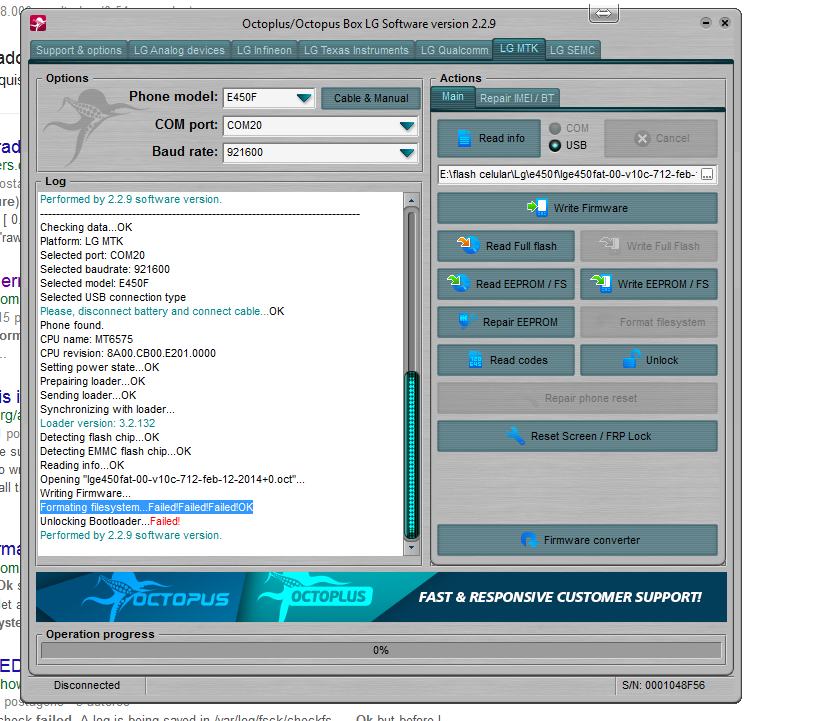Select the LG MTK tab

pyautogui.click(x=519, y=49)
